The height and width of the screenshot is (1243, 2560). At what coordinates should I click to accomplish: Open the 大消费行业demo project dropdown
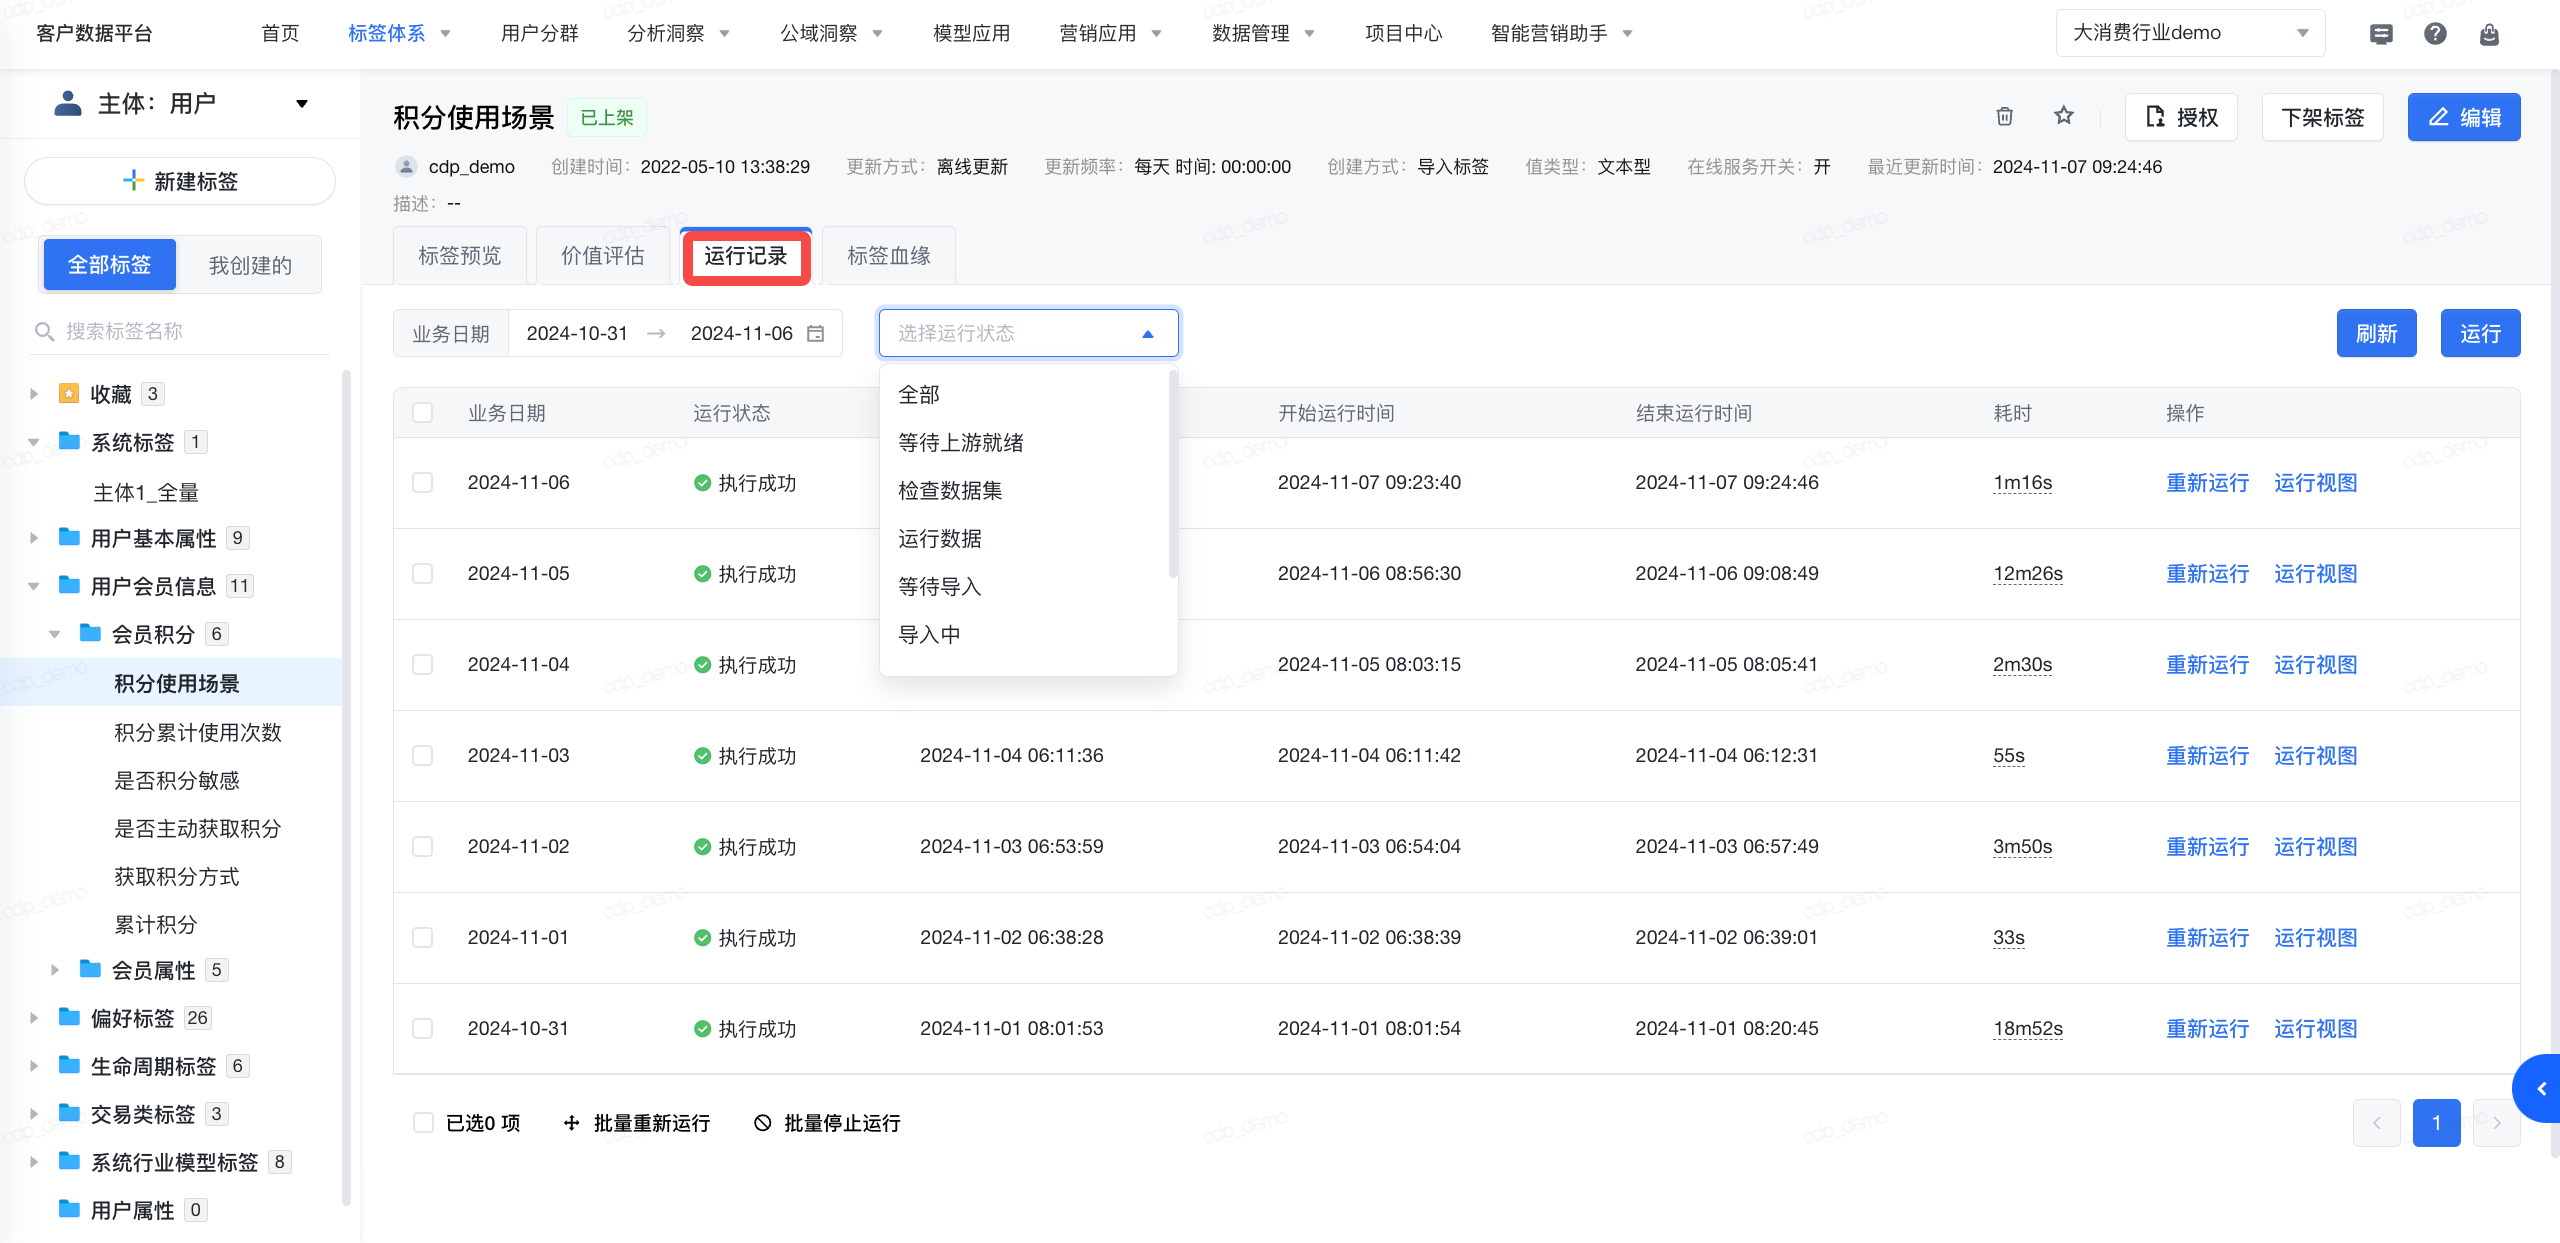pyautogui.click(x=2190, y=33)
